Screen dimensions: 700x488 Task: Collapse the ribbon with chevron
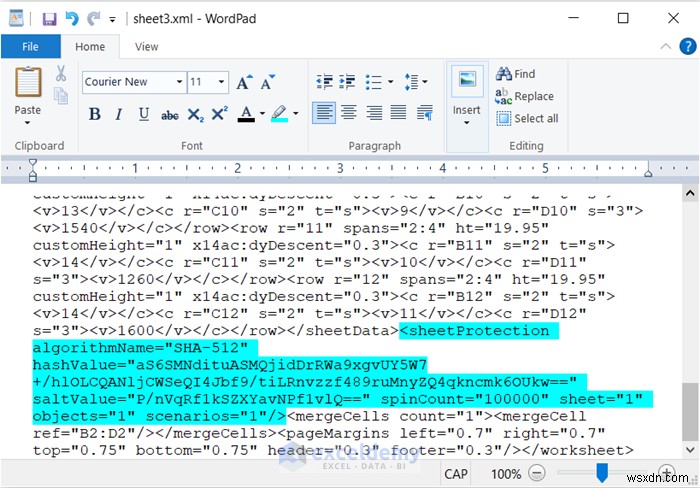pos(665,46)
